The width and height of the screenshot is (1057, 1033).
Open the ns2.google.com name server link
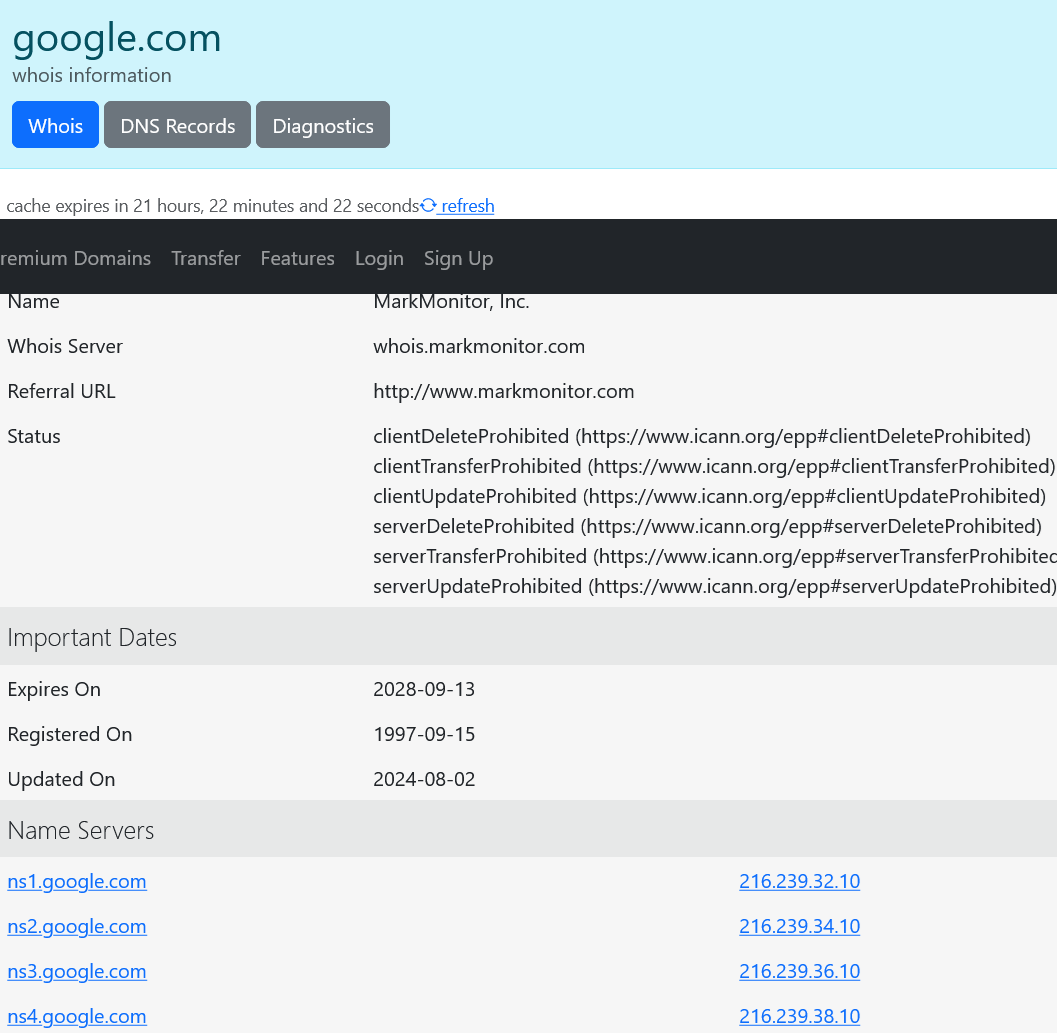click(77, 926)
